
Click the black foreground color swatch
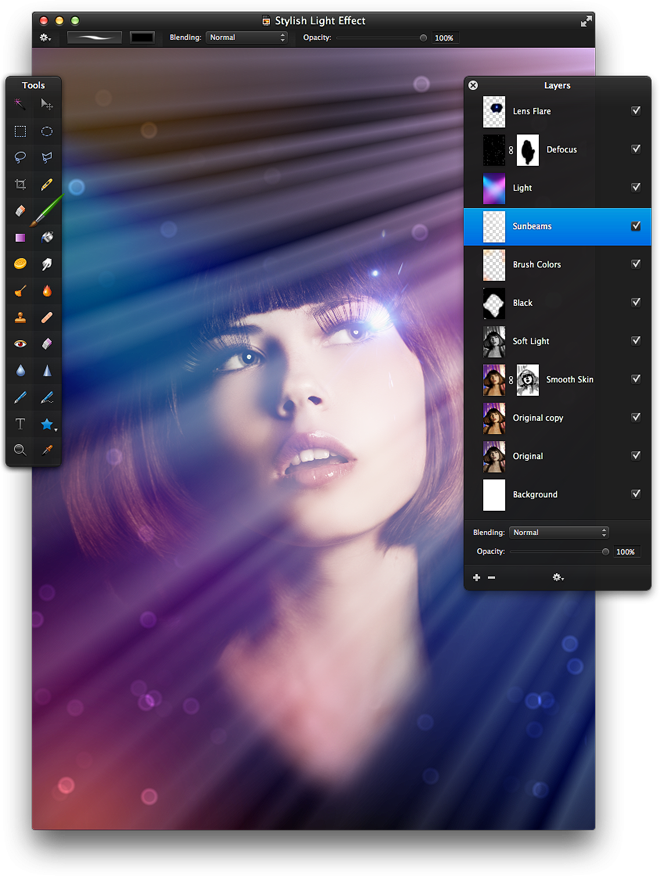pyautogui.click(x=142, y=37)
